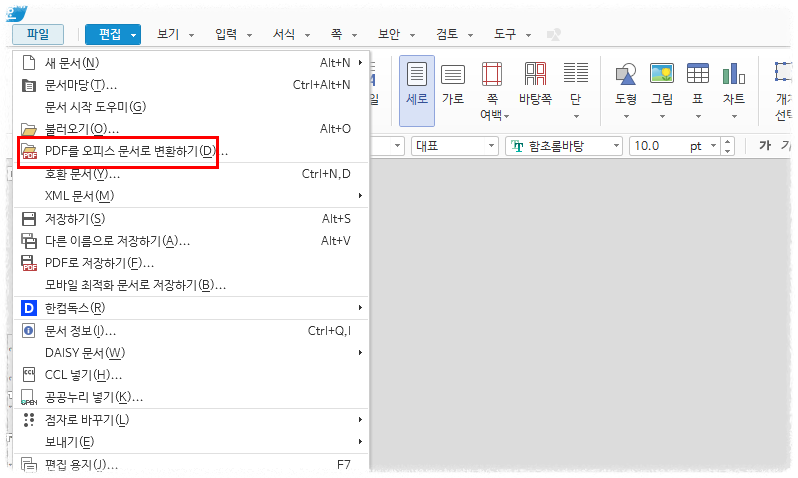Screen dimensions: 798x478
Task: Expand the 편집 dropdown arrow
Action: point(133,35)
